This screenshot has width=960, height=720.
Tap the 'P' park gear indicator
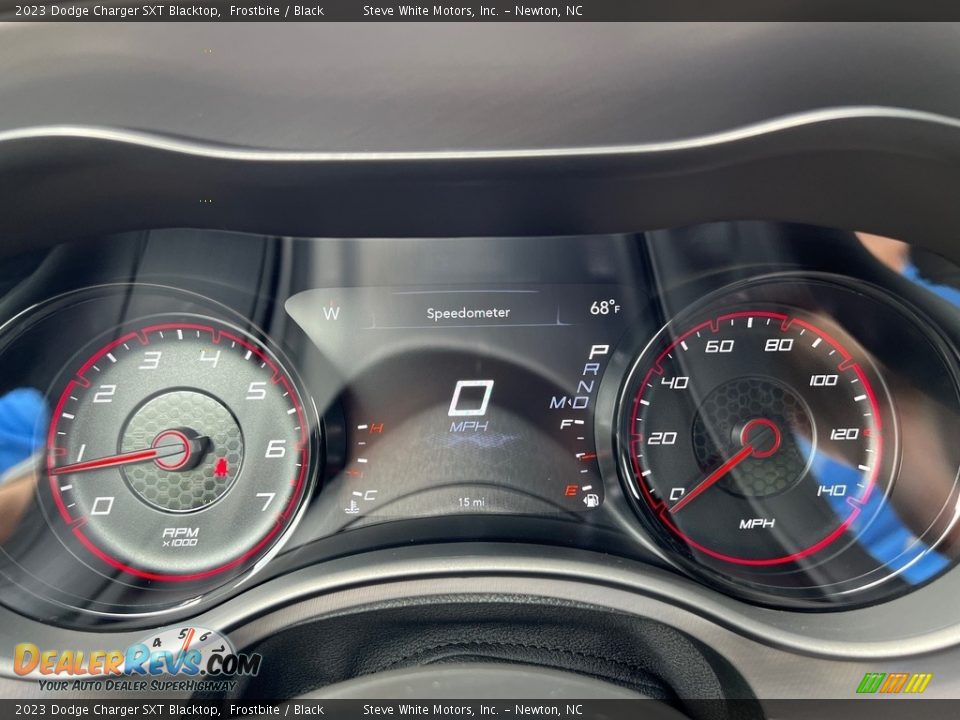coord(598,351)
